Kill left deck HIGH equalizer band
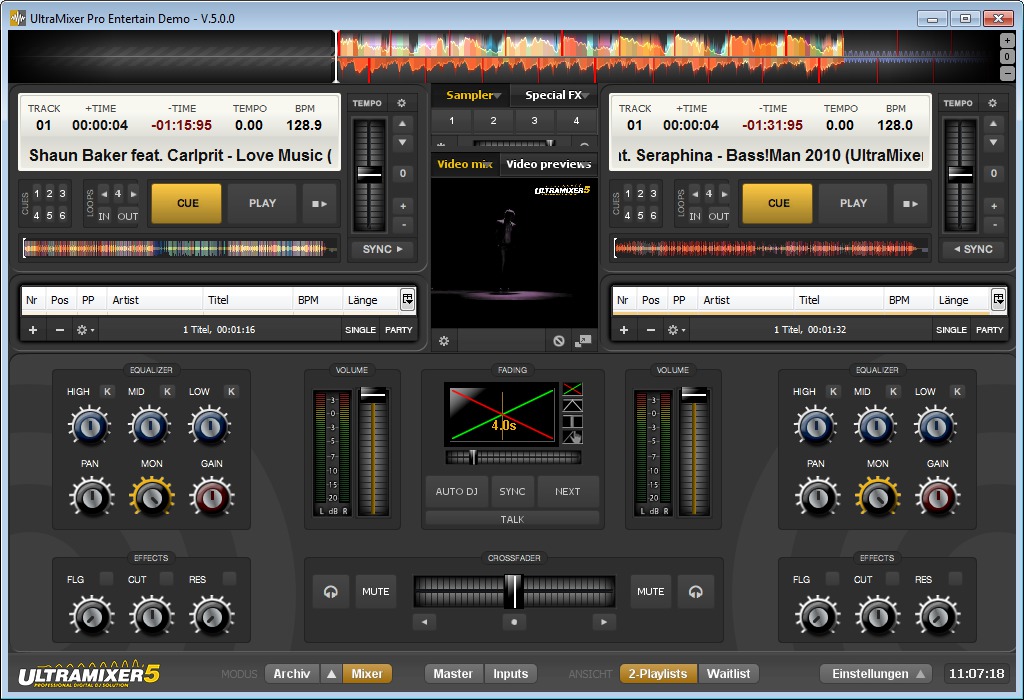The width and height of the screenshot is (1024, 700). click(x=107, y=391)
